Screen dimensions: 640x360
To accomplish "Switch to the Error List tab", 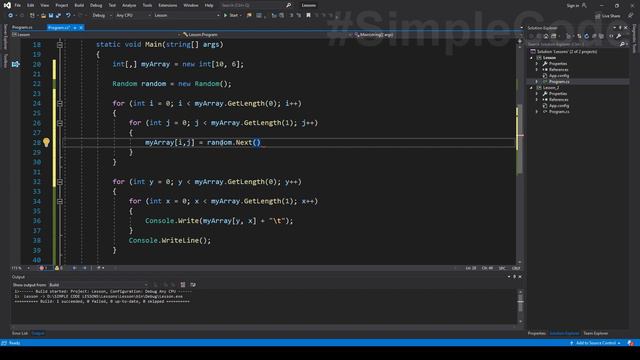I will (20, 333).
